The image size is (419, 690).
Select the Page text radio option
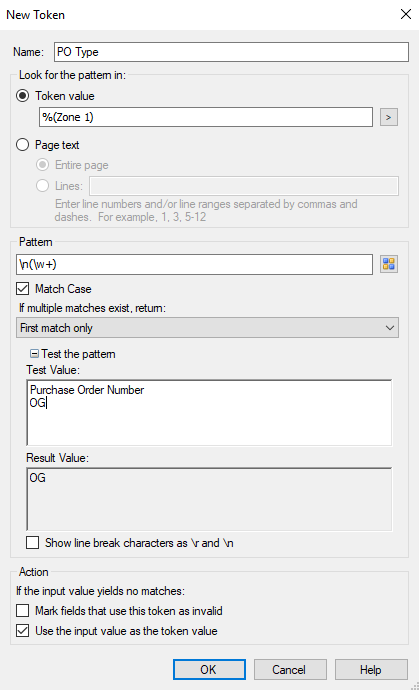(22, 145)
